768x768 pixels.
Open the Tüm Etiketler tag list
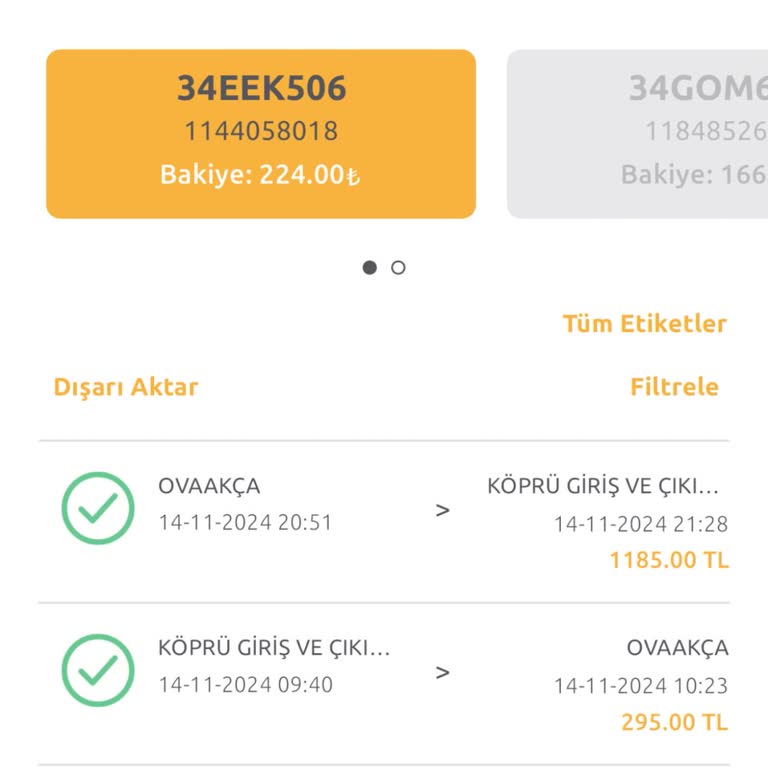pos(644,324)
